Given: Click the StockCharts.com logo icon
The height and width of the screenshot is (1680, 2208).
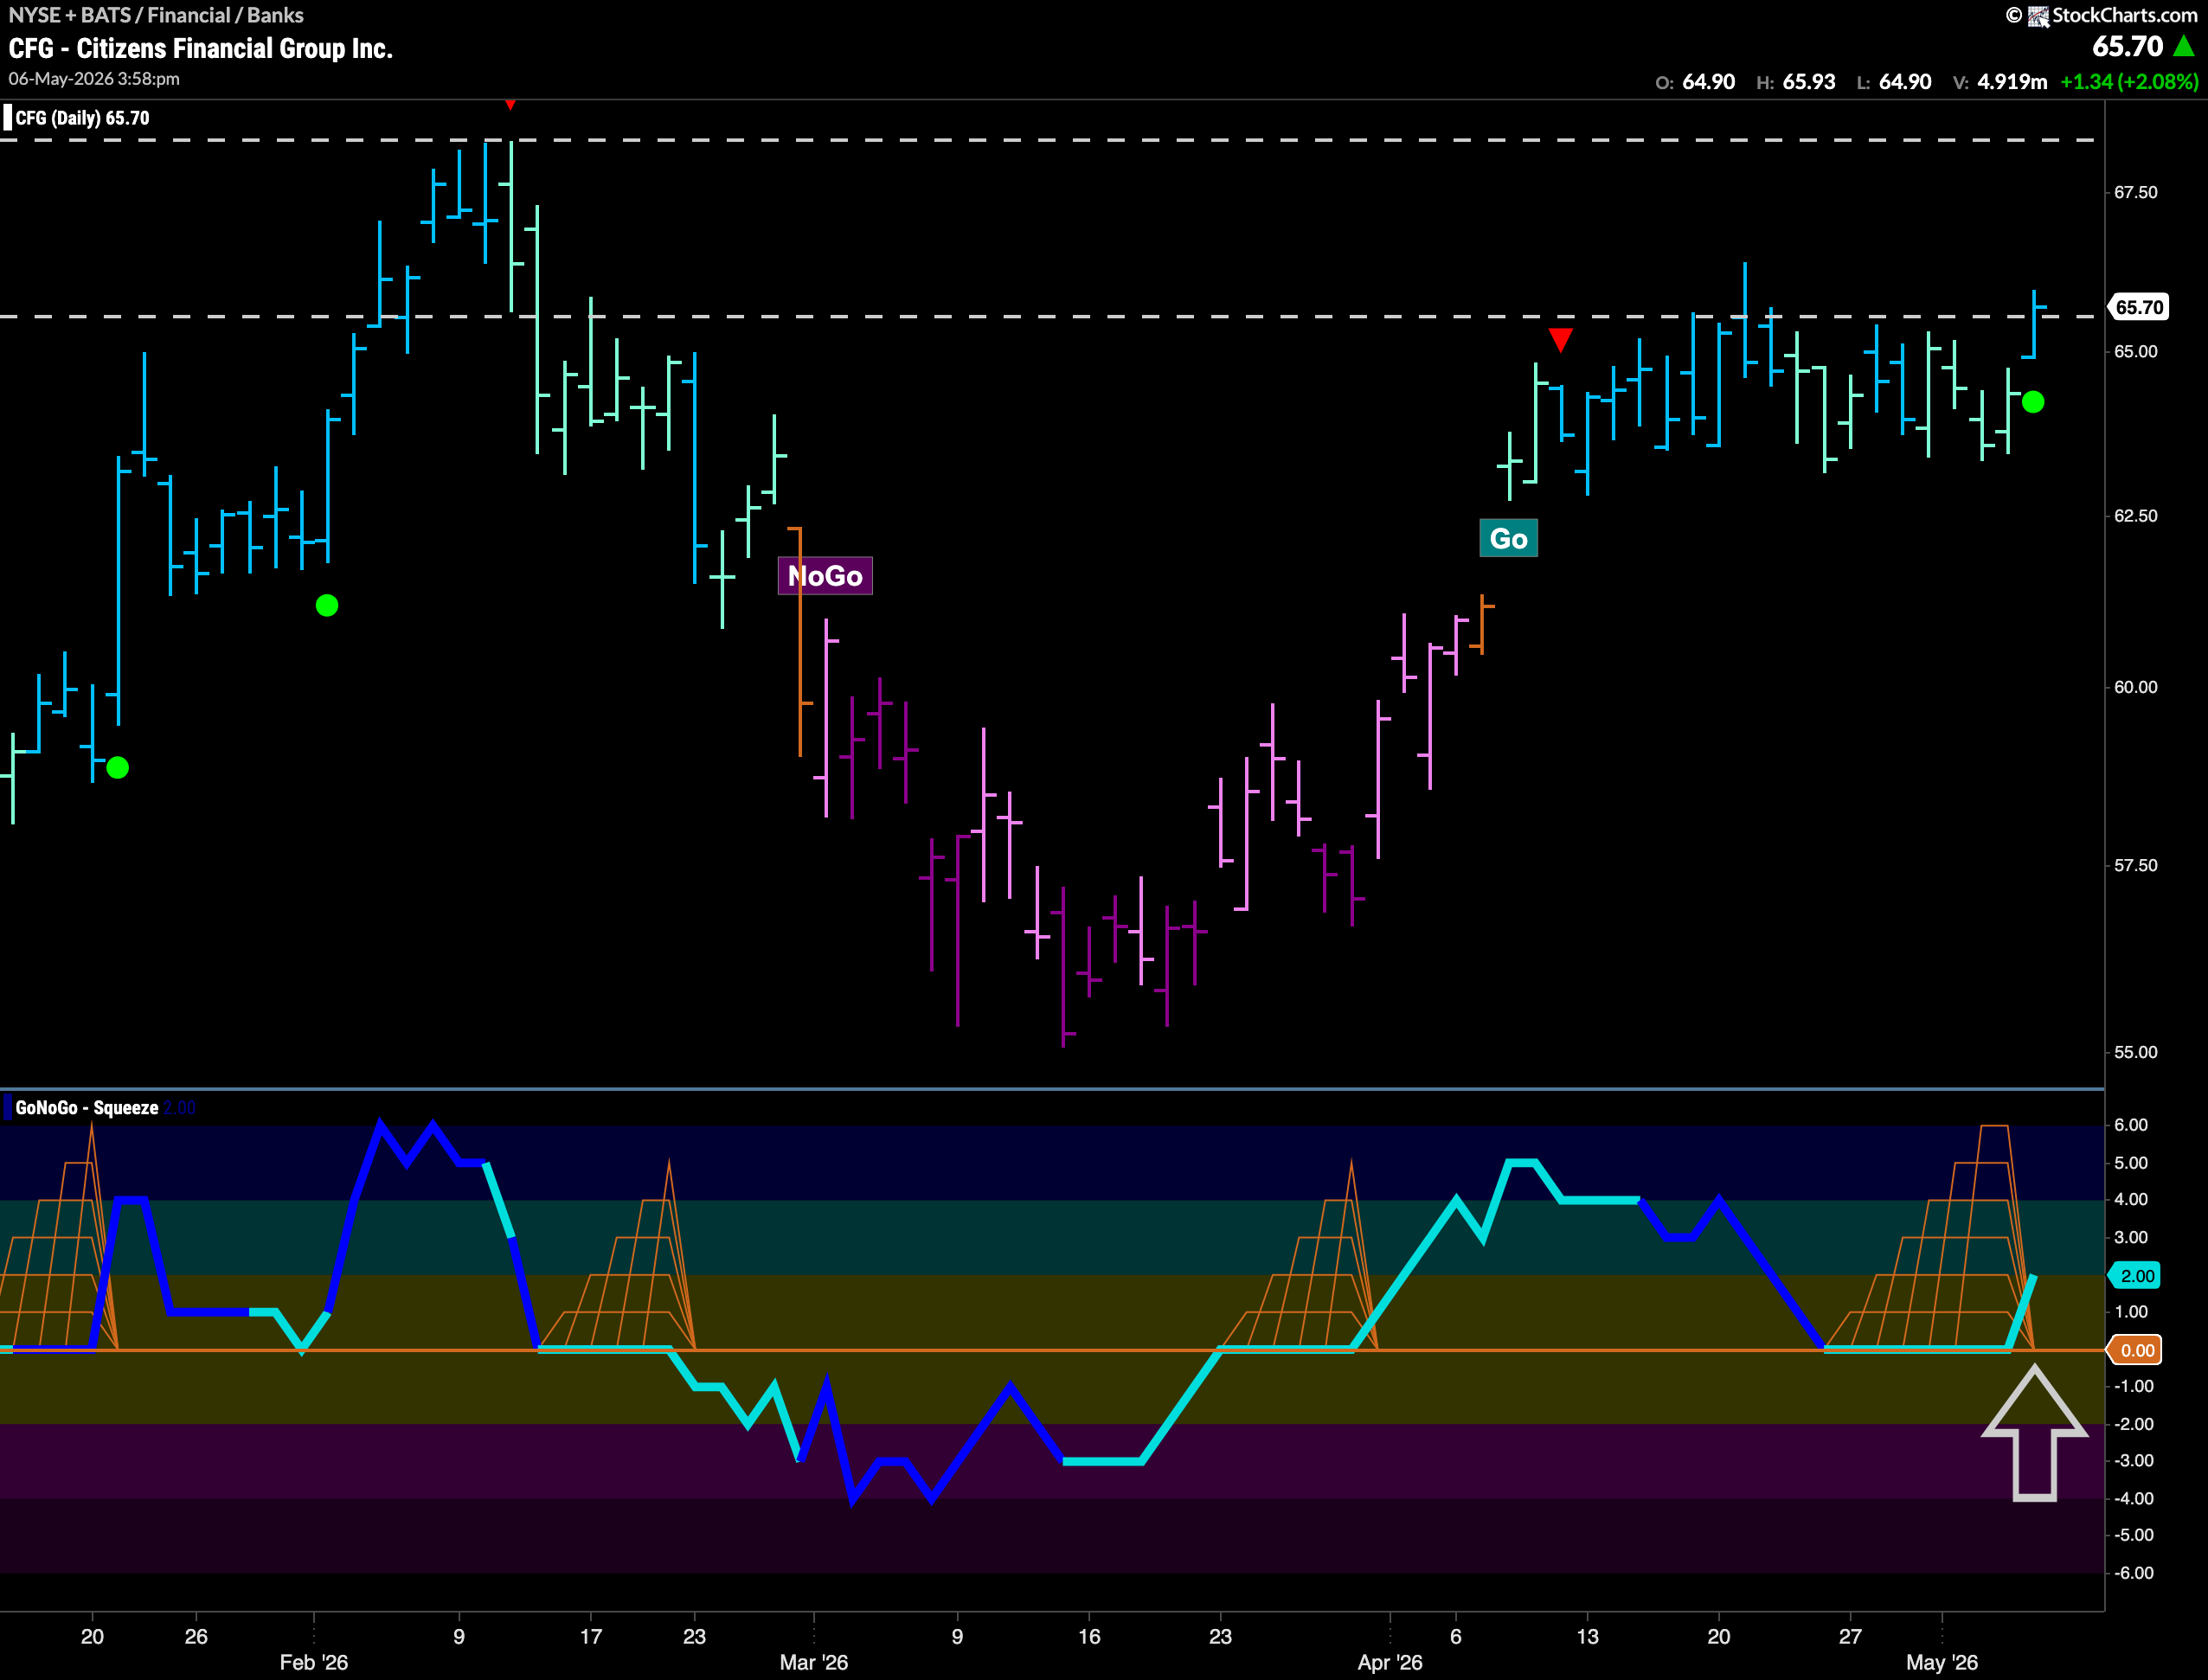Looking at the screenshot, I should coord(2038,16).
